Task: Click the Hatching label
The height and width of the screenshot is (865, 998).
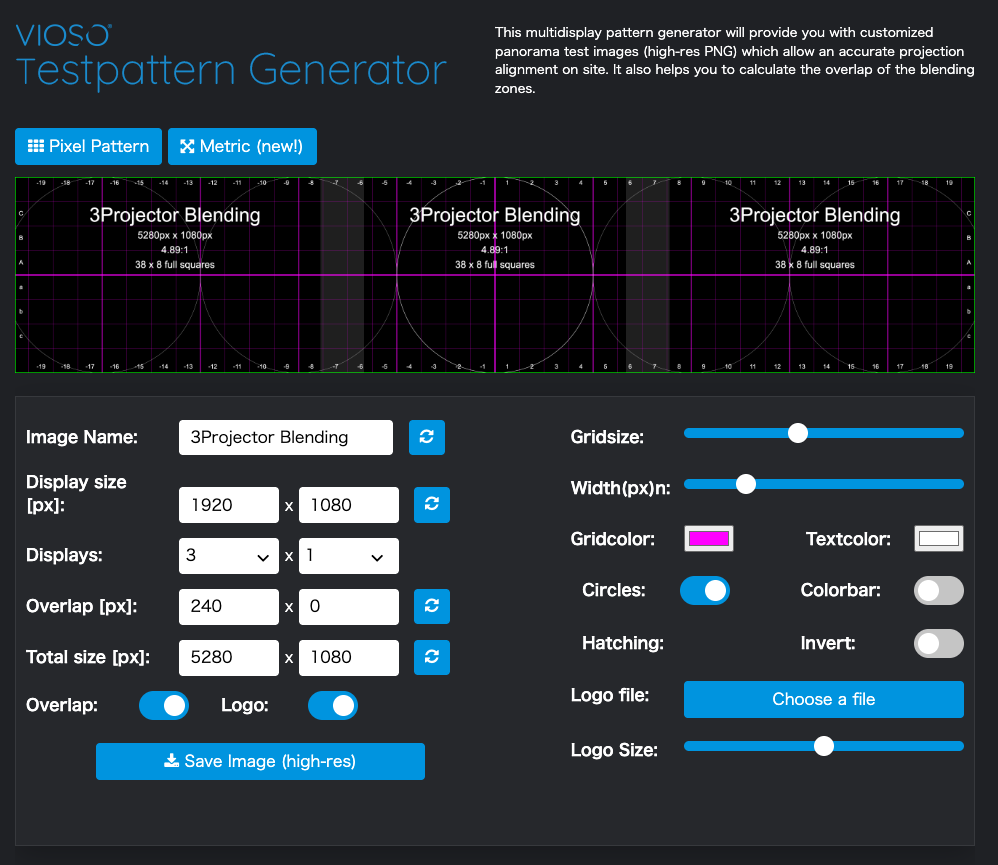Action: pos(622,643)
